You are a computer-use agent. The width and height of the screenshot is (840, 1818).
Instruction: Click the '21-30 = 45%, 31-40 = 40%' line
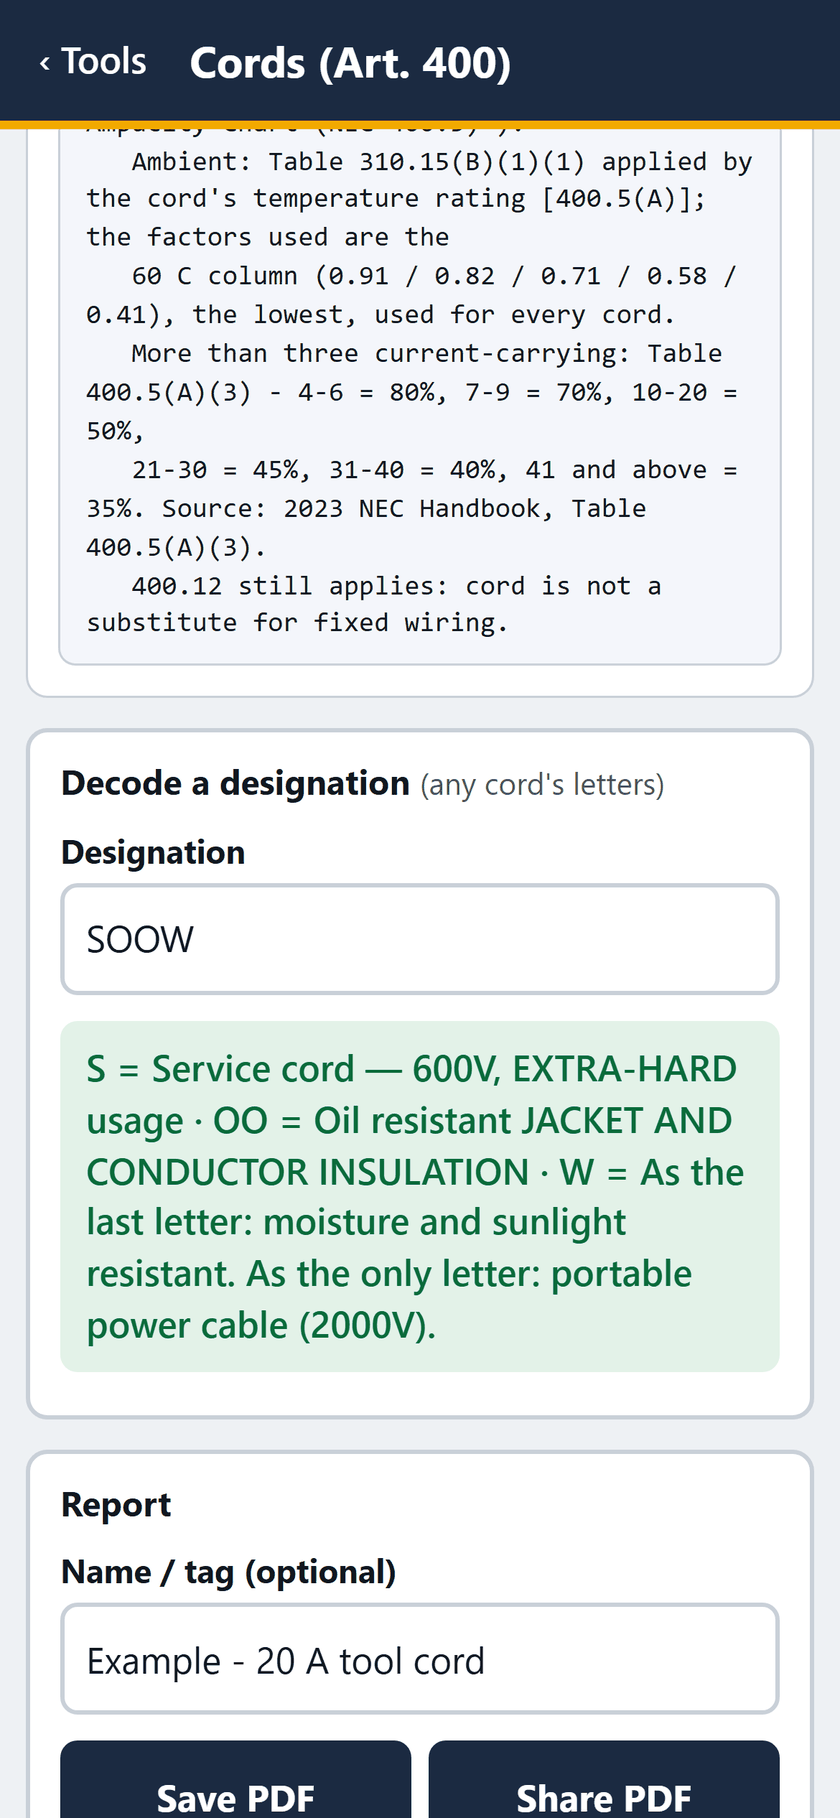coord(434,470)
